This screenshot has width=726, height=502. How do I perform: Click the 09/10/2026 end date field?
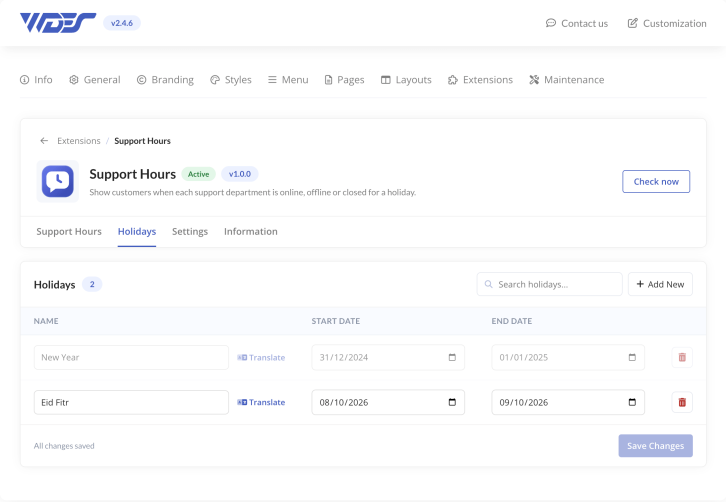click(568, 402)
